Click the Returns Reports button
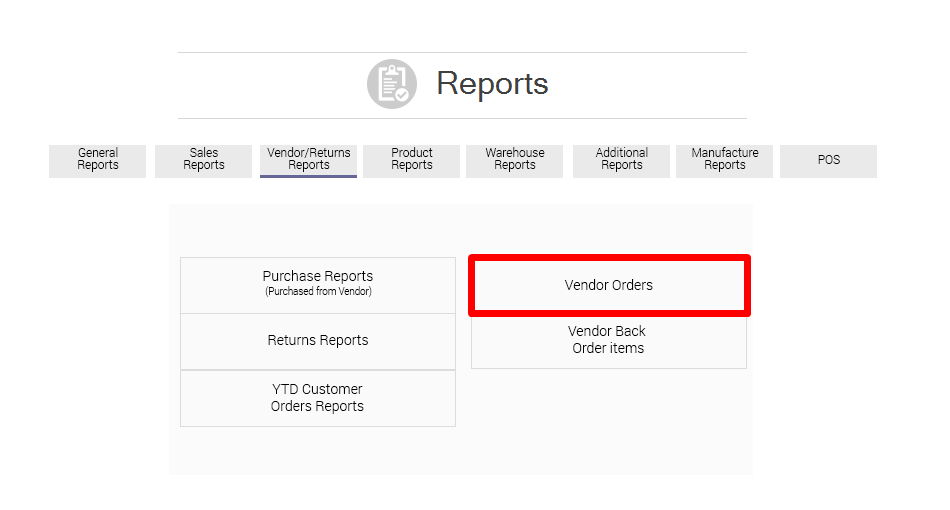Image resolution: width=950 pixels, height=510 pixels. coord(318,341)
